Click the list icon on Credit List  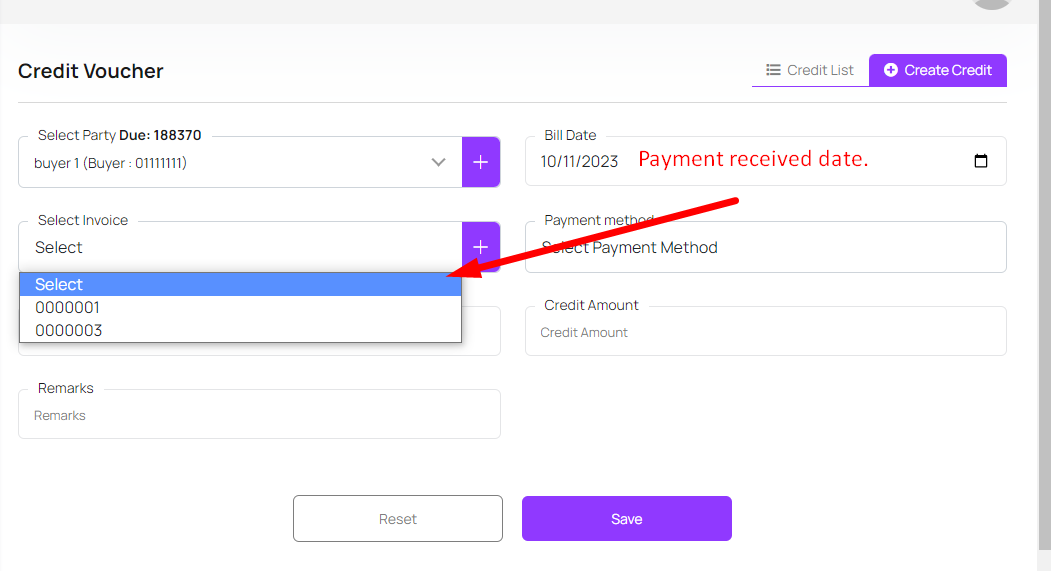(x=773, y=70)
